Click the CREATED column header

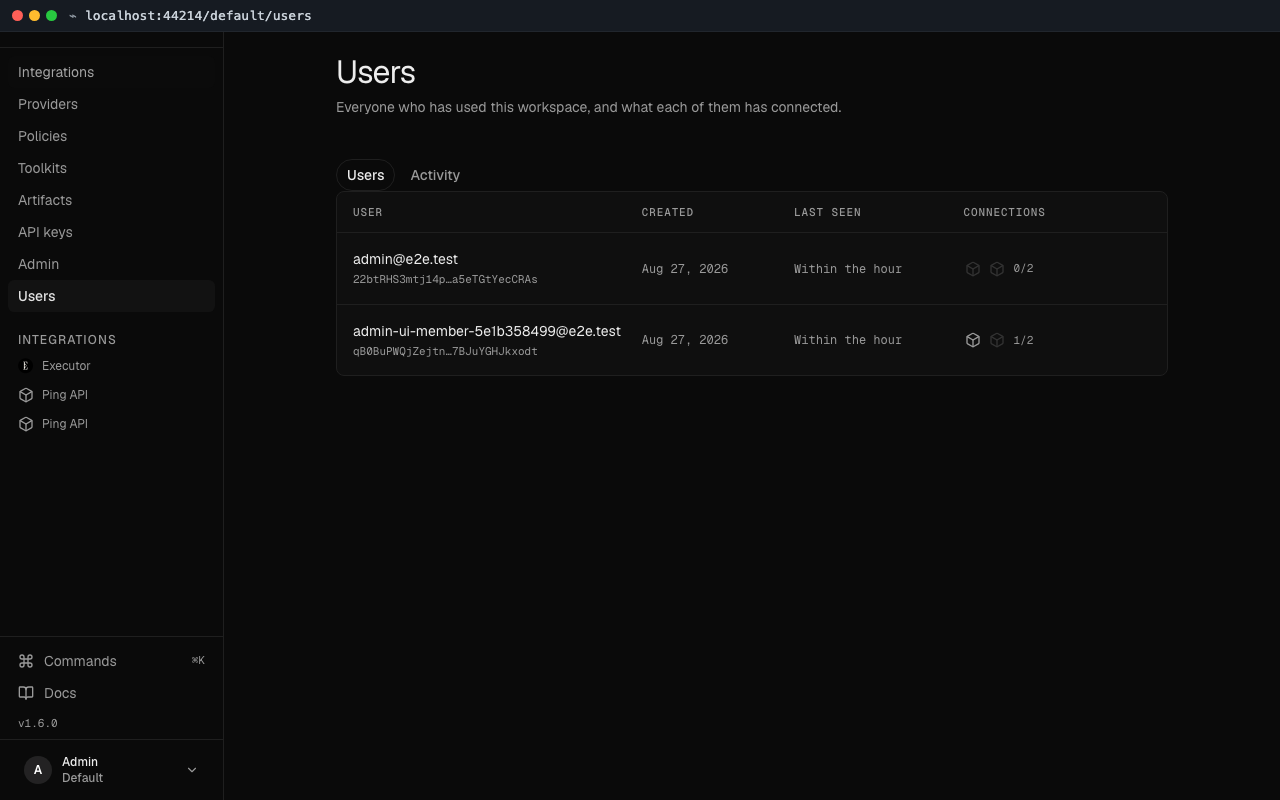(668, 212)
